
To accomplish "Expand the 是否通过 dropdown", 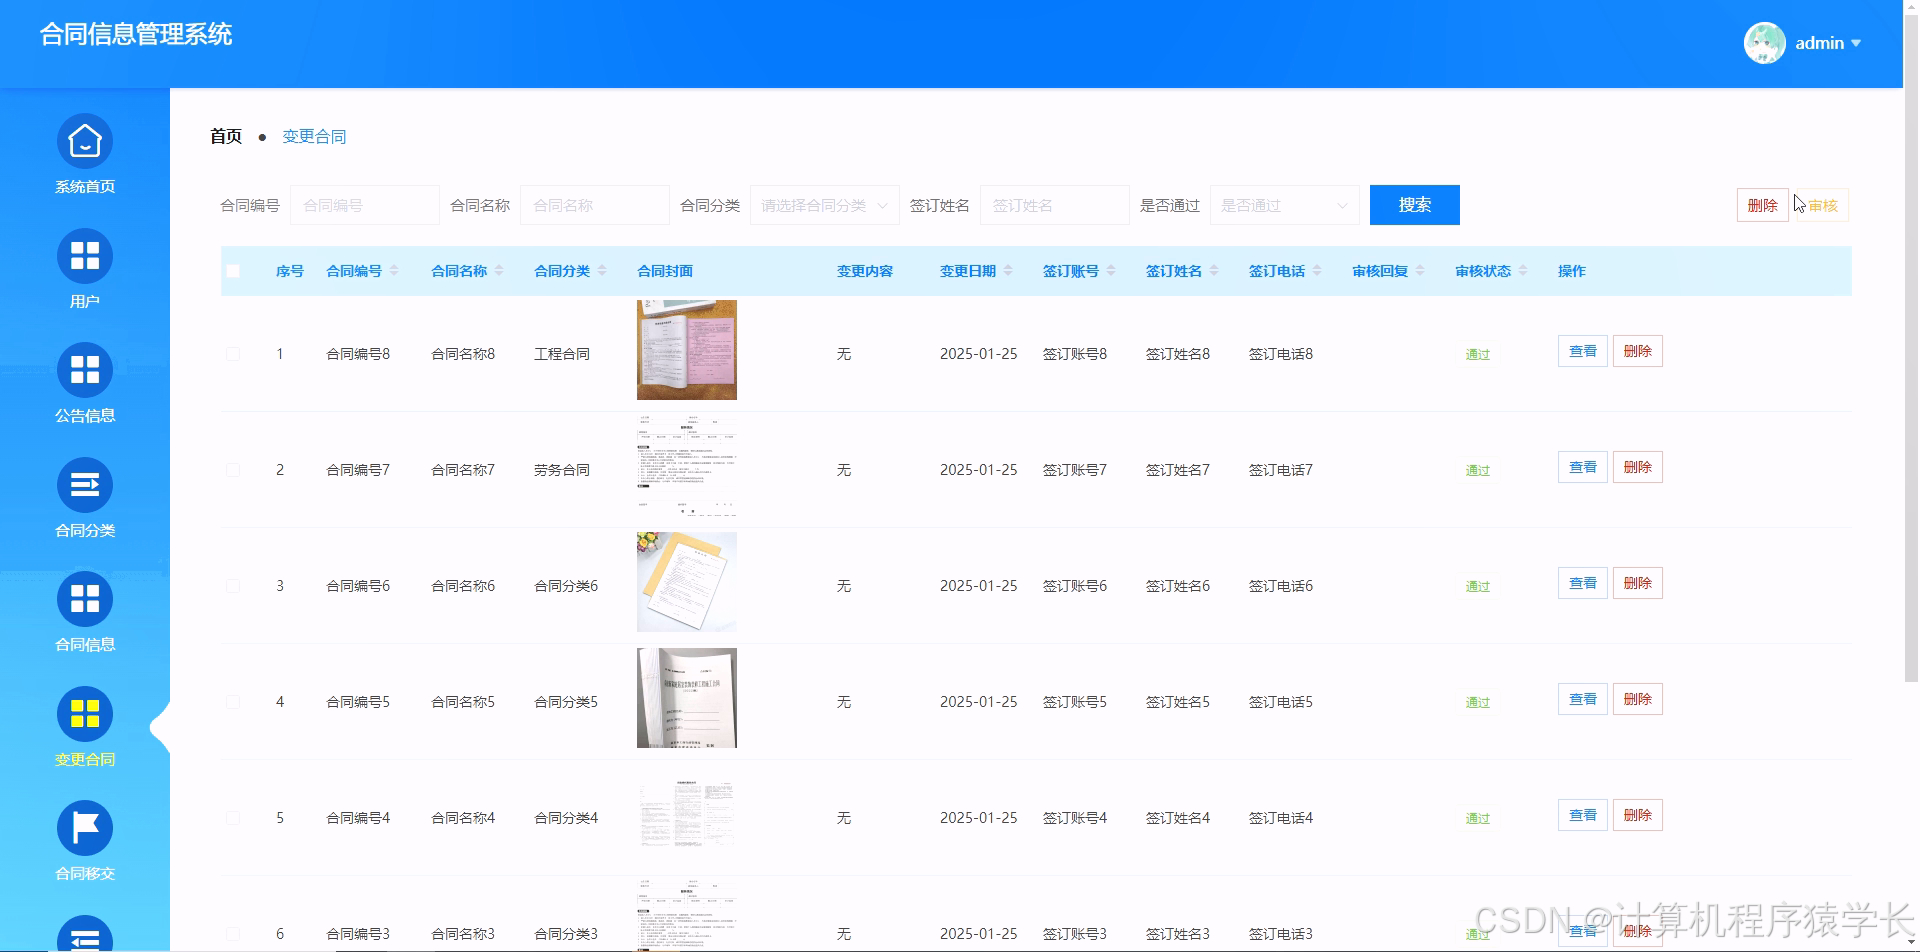I will pos(1284,205).
